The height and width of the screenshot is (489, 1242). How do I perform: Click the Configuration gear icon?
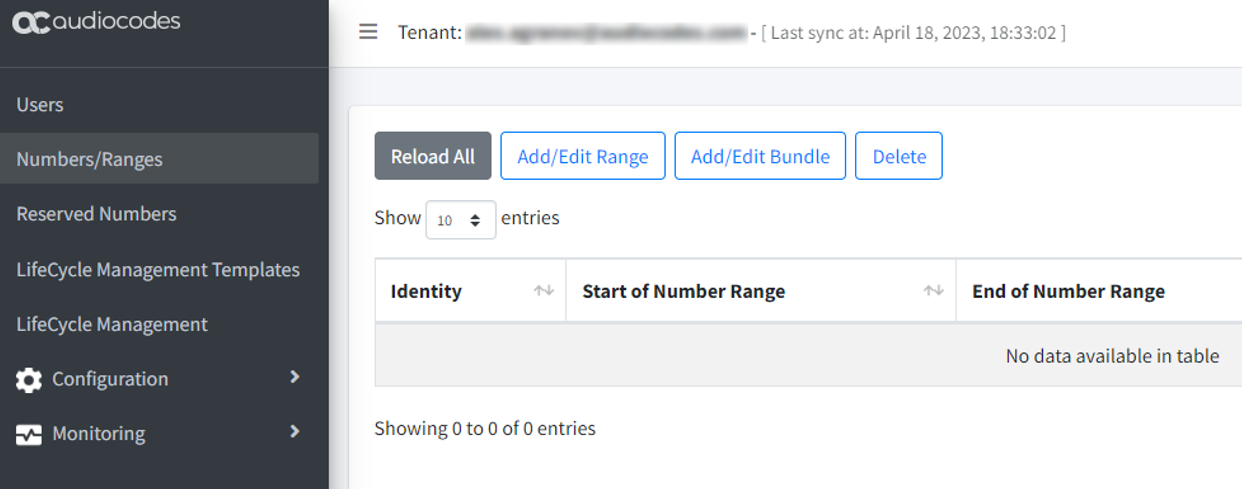[x=29, y=379]
